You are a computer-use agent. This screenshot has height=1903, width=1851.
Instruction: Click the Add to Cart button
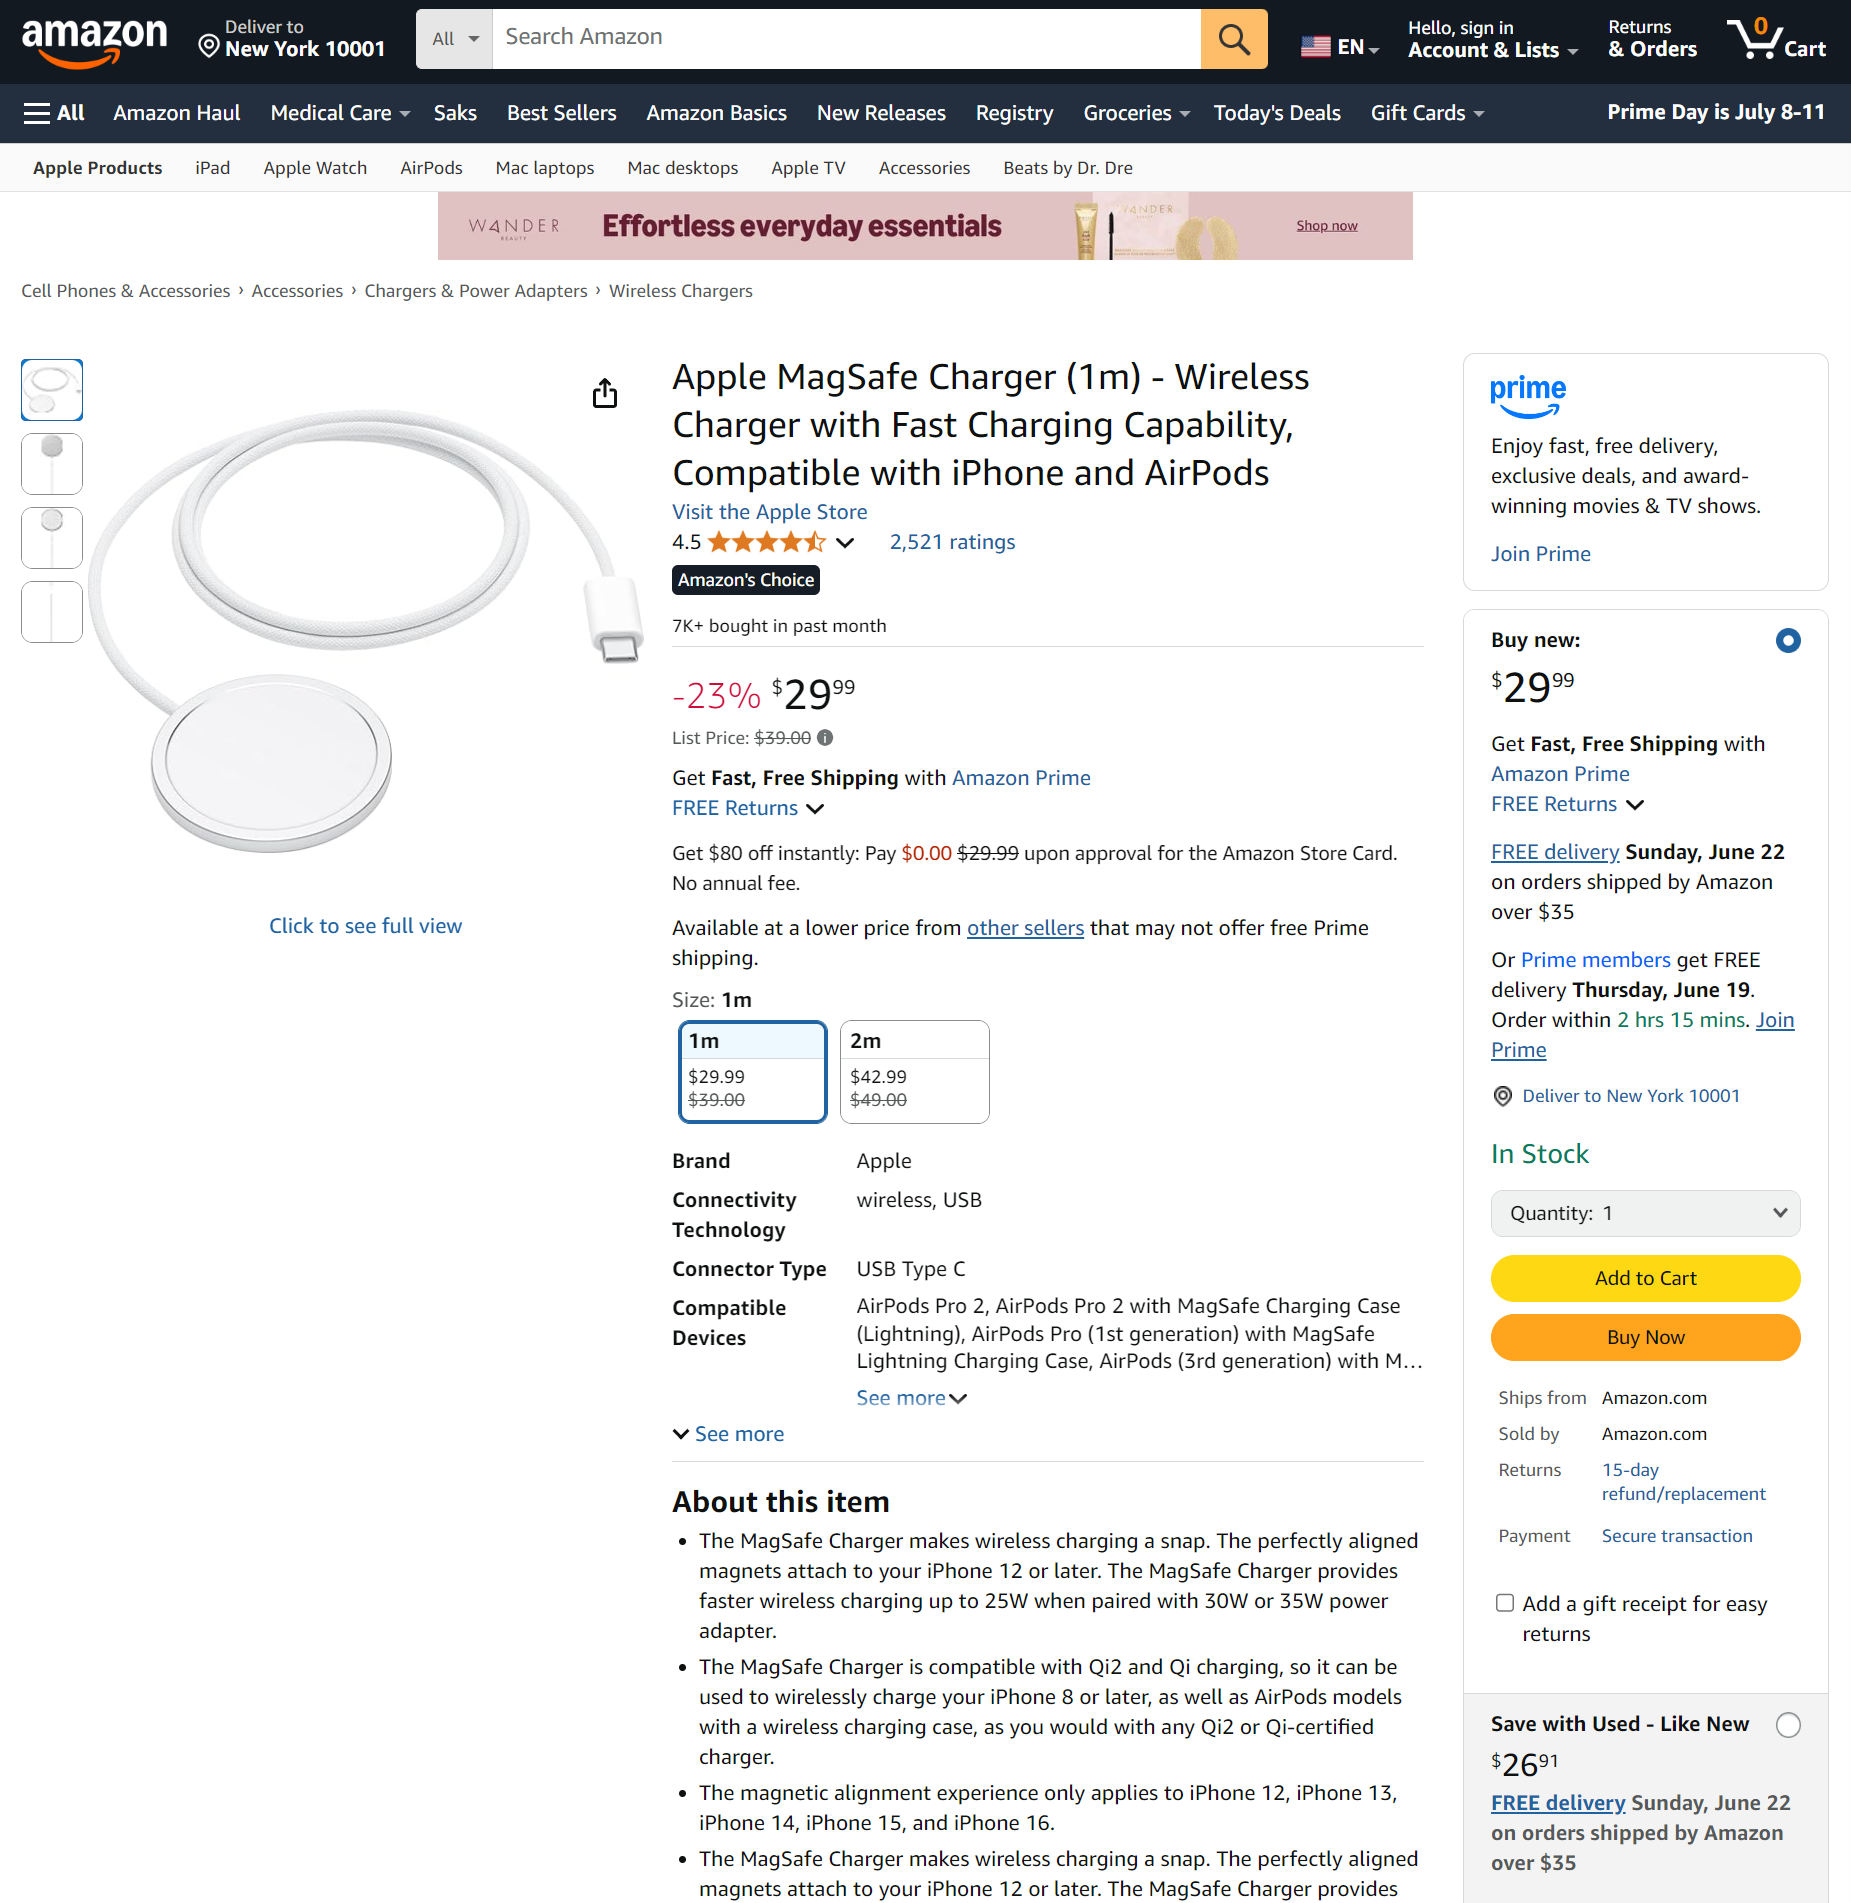(1645, 1278)
